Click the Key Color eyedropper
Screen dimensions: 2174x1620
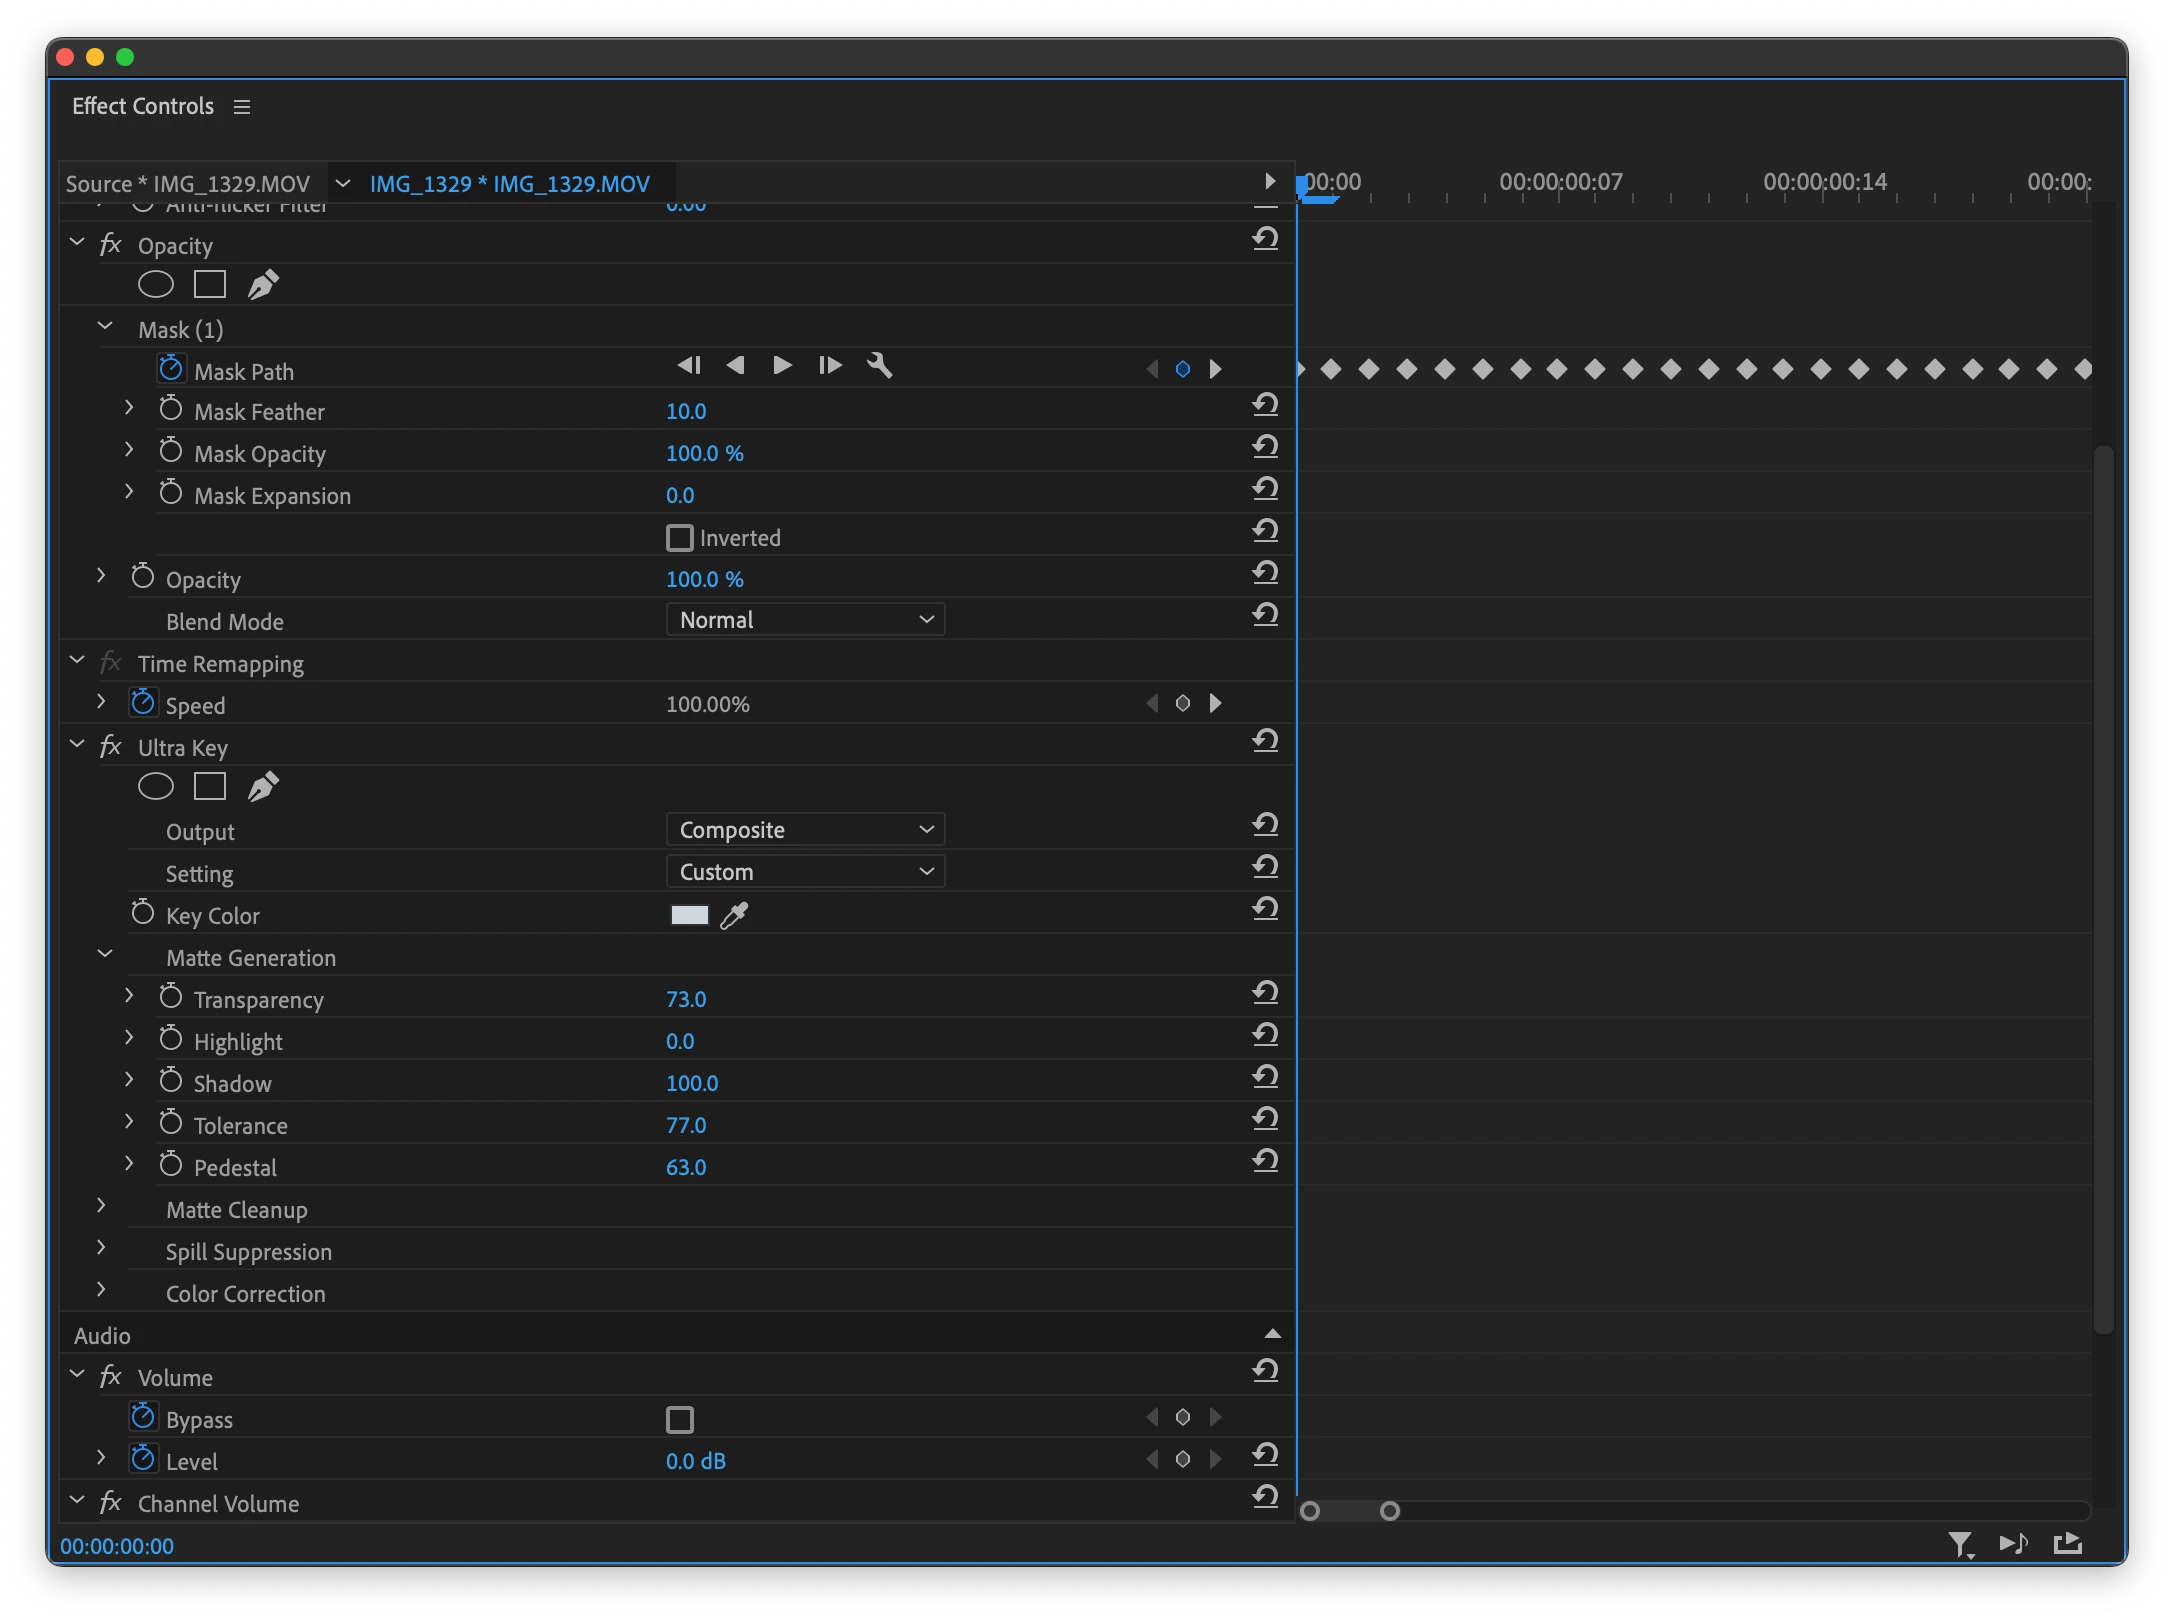coord(734,915)
